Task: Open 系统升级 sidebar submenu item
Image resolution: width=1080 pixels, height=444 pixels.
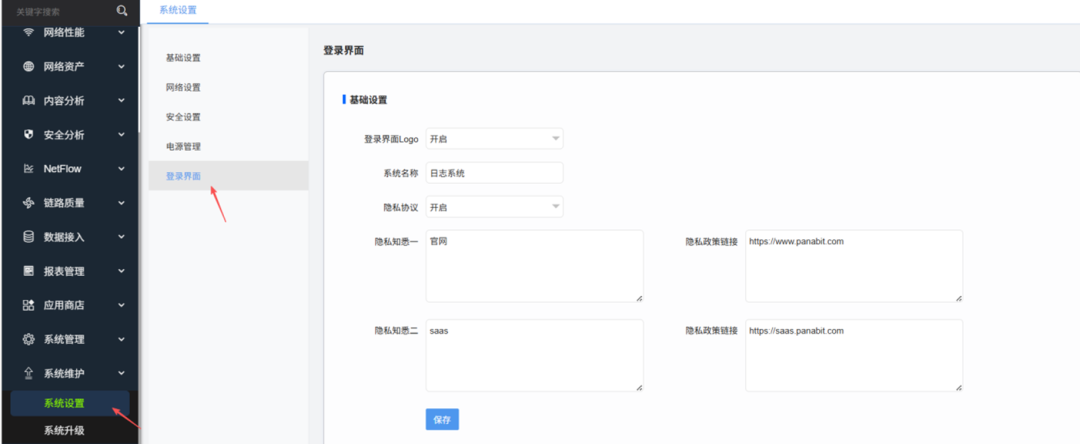Action: (x=64, y=431)
